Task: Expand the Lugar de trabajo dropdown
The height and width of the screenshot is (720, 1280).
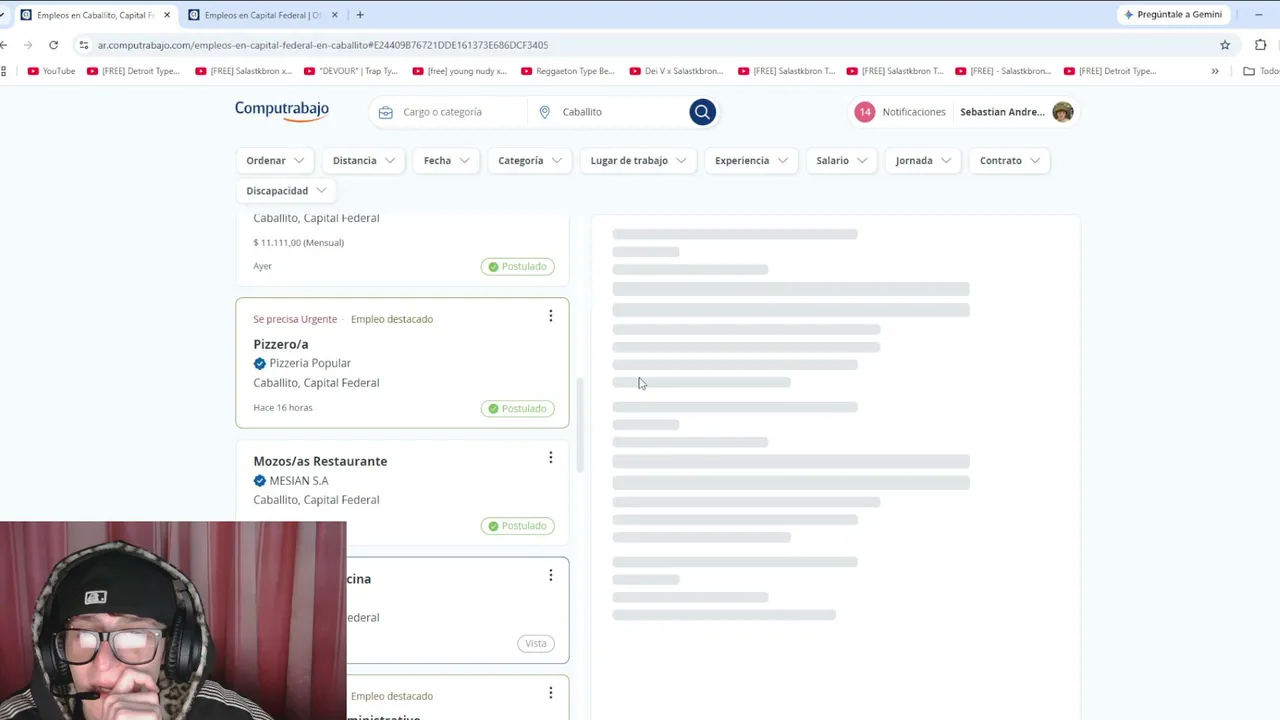Action: click(x=638, y=160)
